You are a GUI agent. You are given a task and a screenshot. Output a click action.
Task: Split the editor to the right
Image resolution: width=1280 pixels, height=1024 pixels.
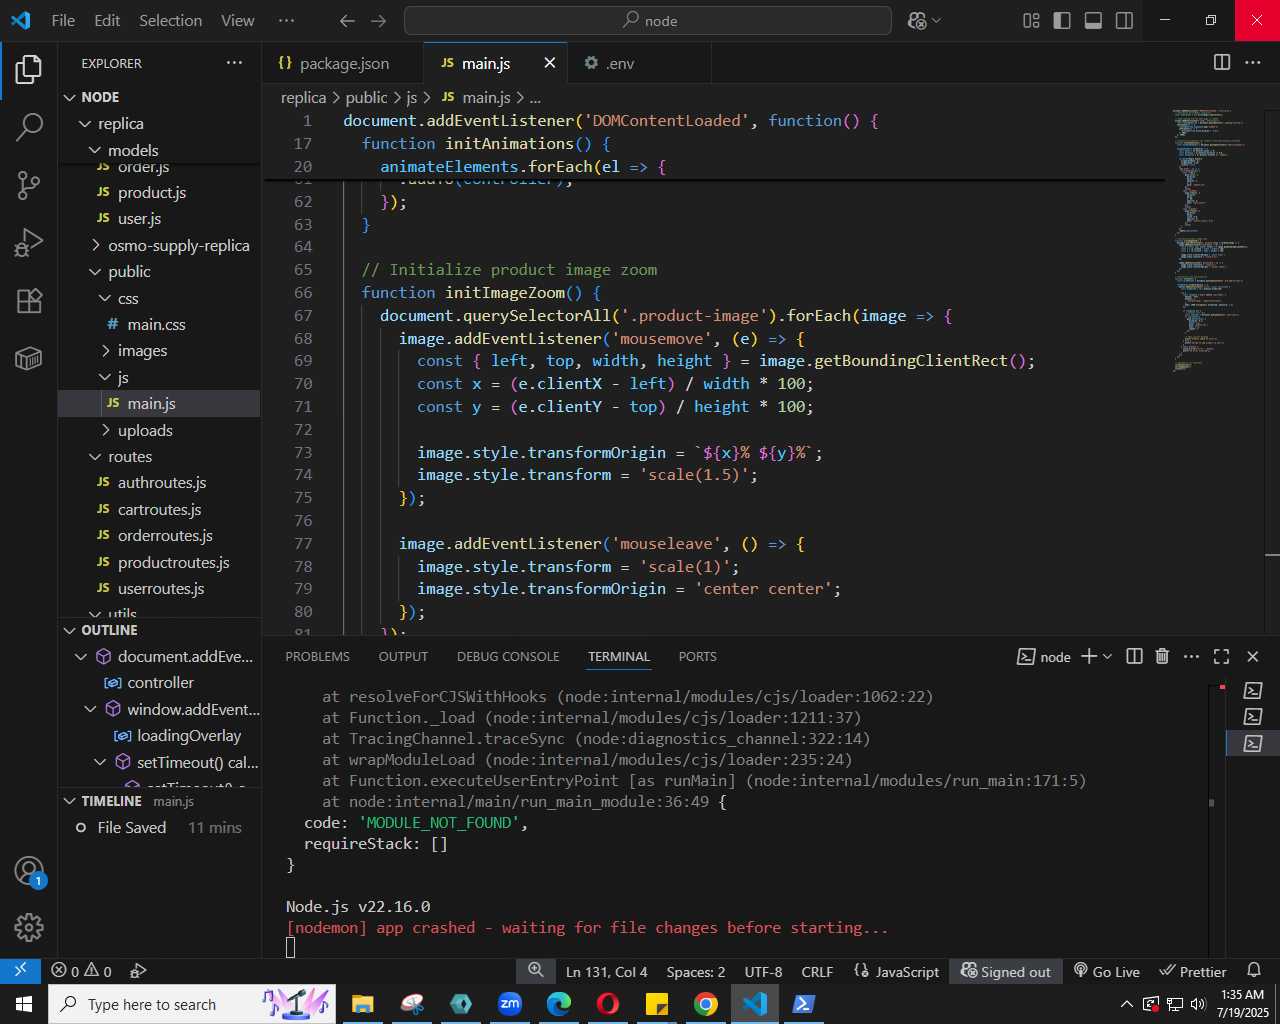pos(1222,62)
